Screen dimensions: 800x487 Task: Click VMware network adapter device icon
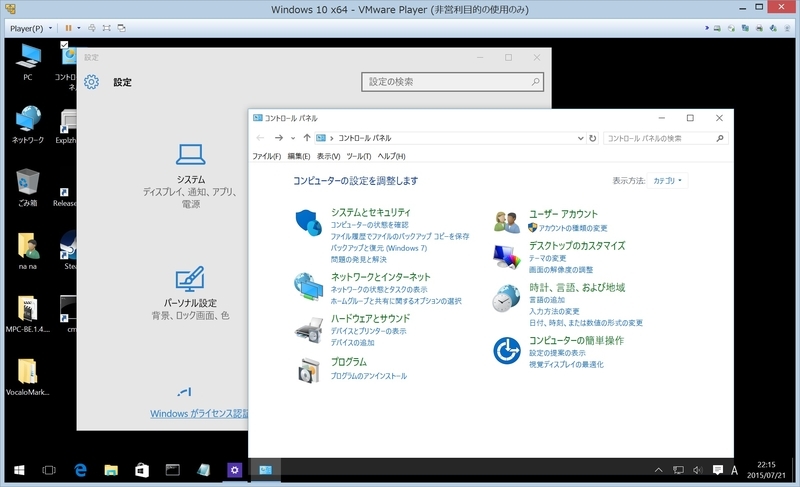(745, 29)
